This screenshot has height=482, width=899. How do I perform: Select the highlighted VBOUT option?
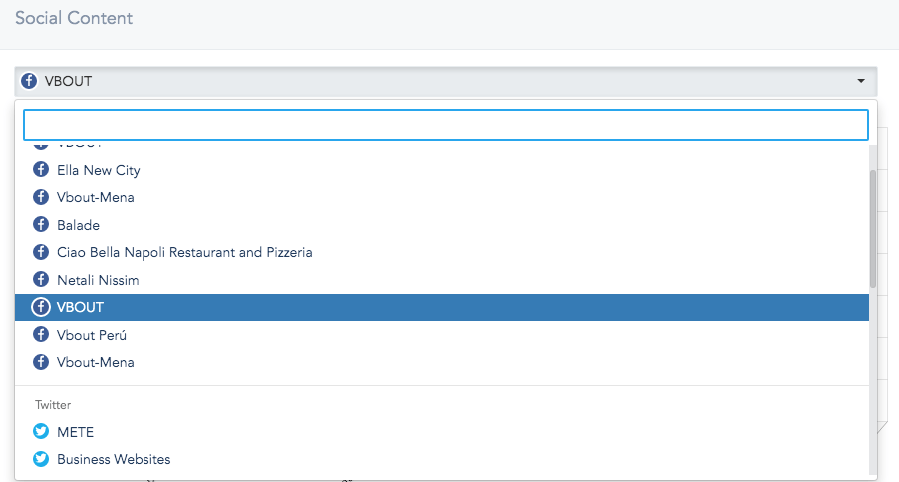(441, 307)
